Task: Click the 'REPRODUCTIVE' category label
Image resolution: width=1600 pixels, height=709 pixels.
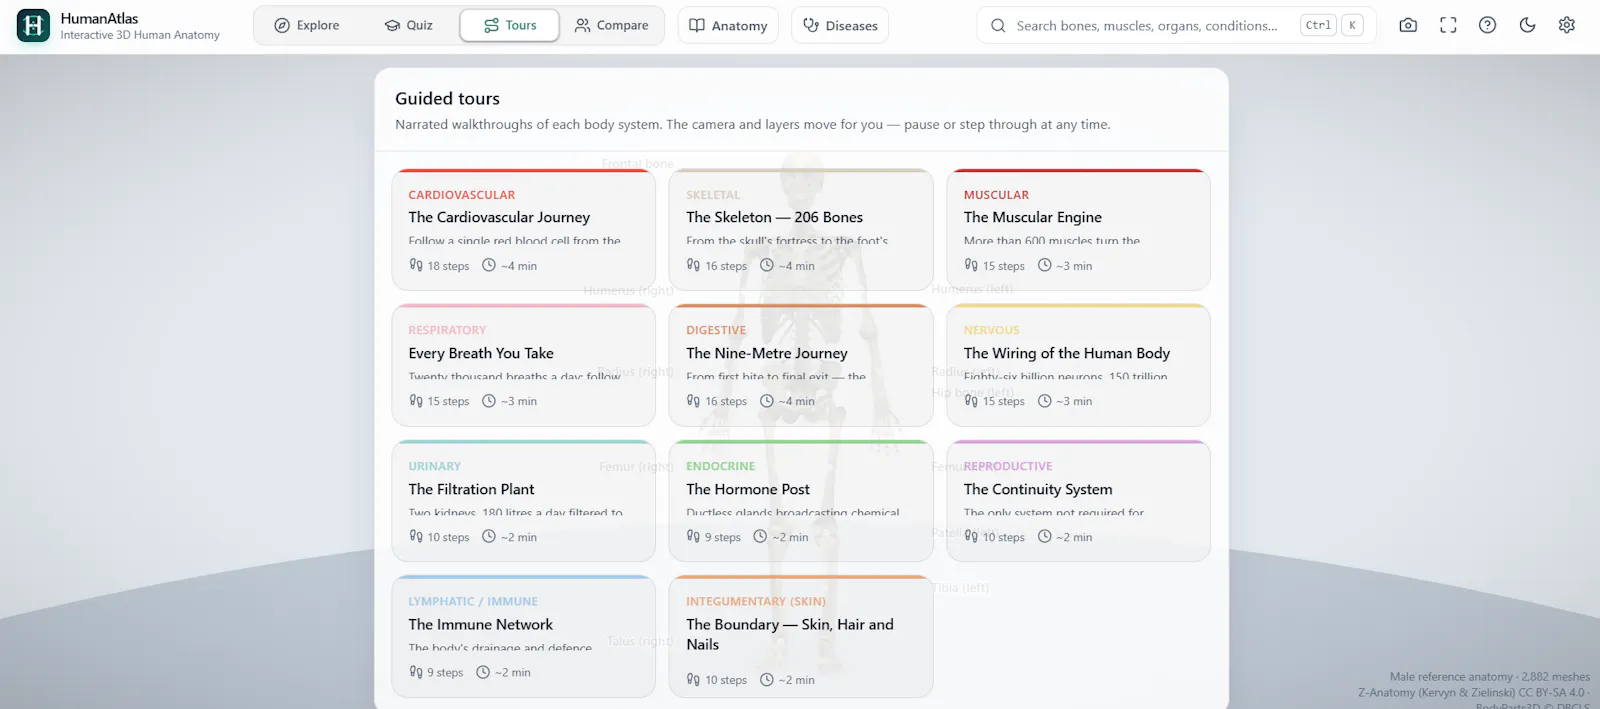Action: (x=1008, y=466)
